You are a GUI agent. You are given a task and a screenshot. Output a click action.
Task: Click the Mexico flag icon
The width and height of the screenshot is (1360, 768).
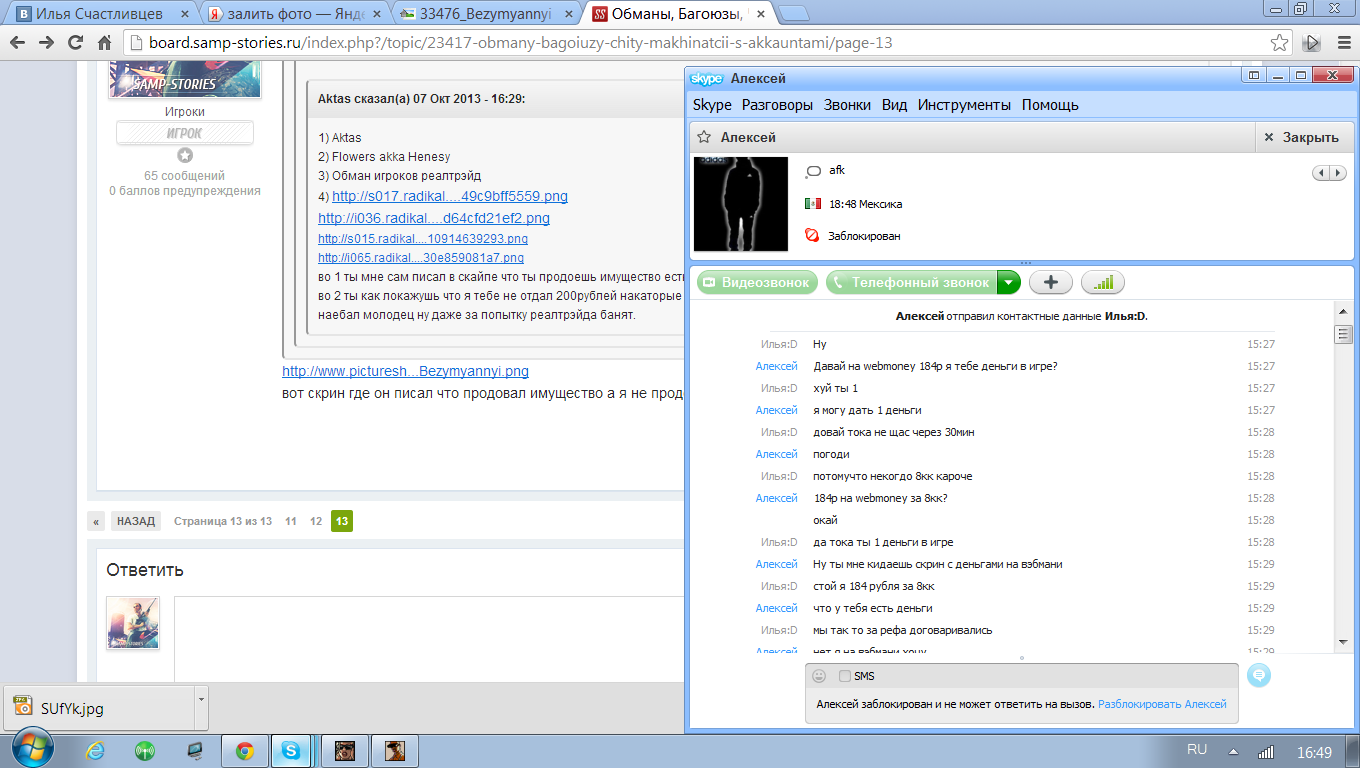click(x=812, y=203)
